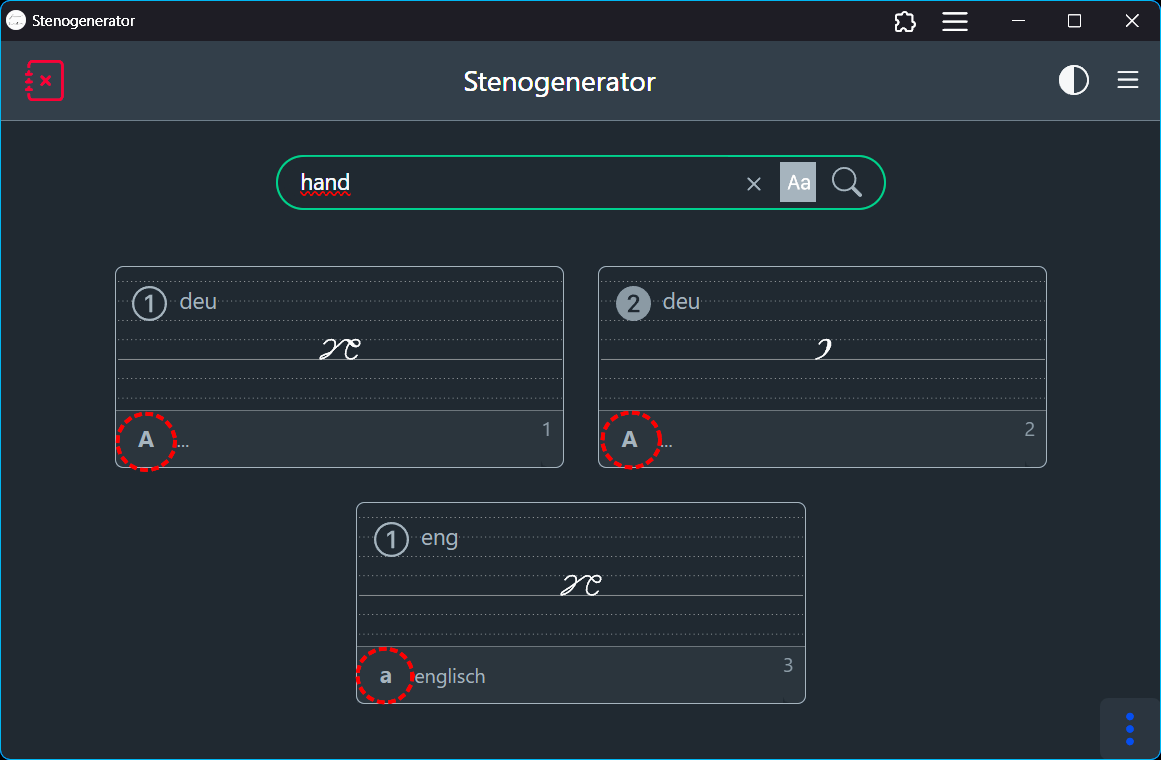Open the blue three-dot options menu
The height and width of the screenshot is (760, 1161).
[1129, 729]
